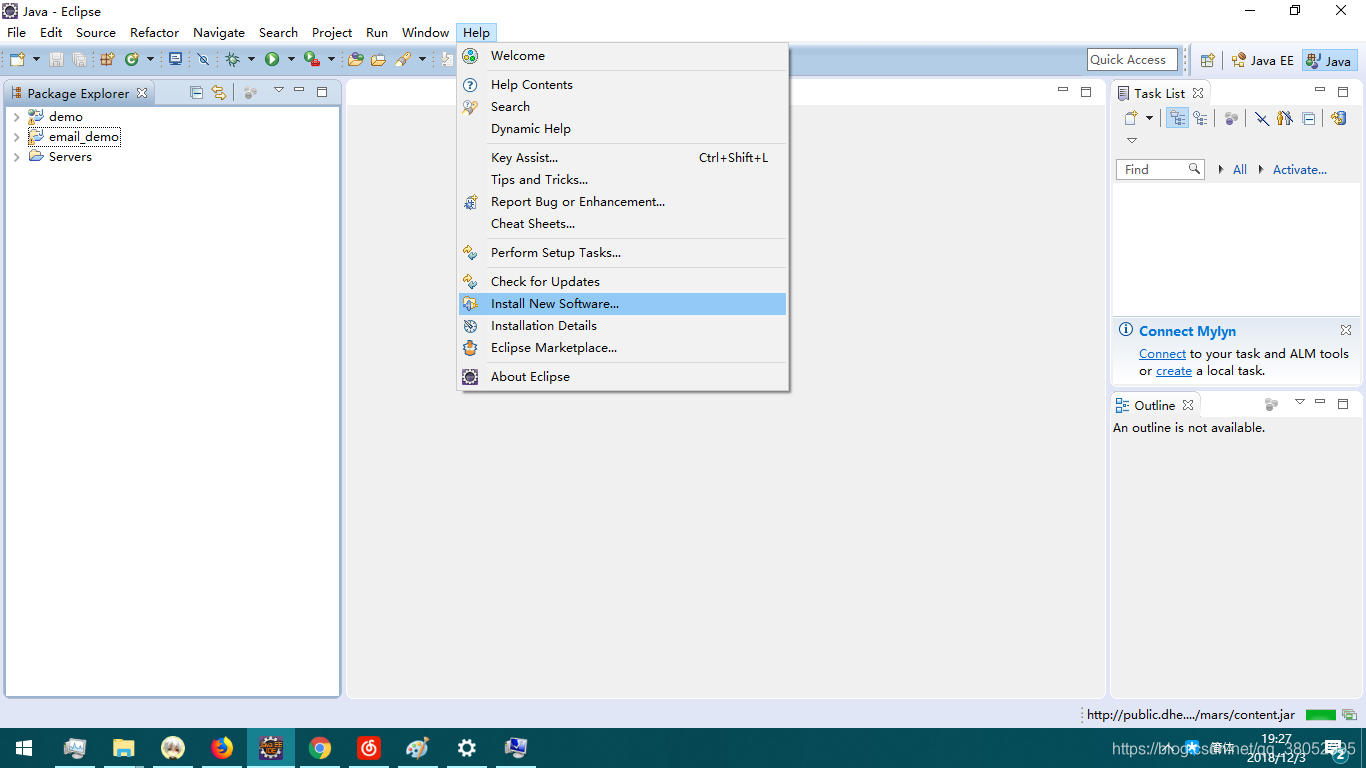This screenshot has width=1366, height=768.
Task: Open the File menu
Action: coord(16,32)
